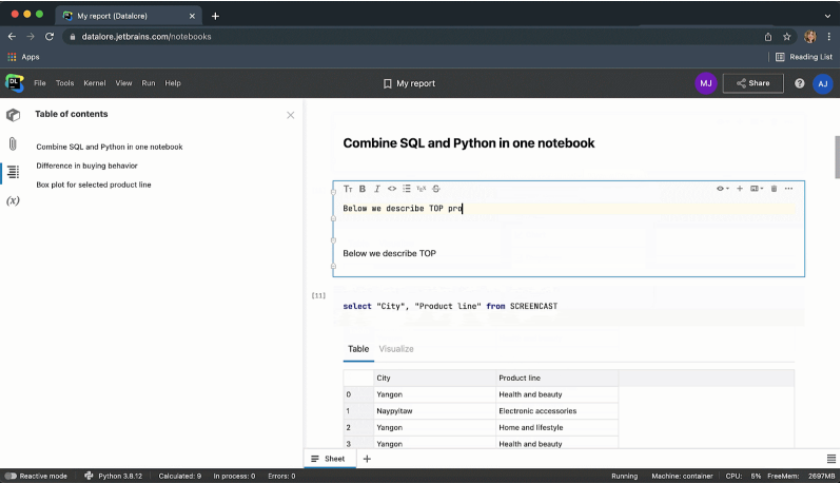
Task: Open the Variable viewer sidebar panel
Action: point(13,201)
